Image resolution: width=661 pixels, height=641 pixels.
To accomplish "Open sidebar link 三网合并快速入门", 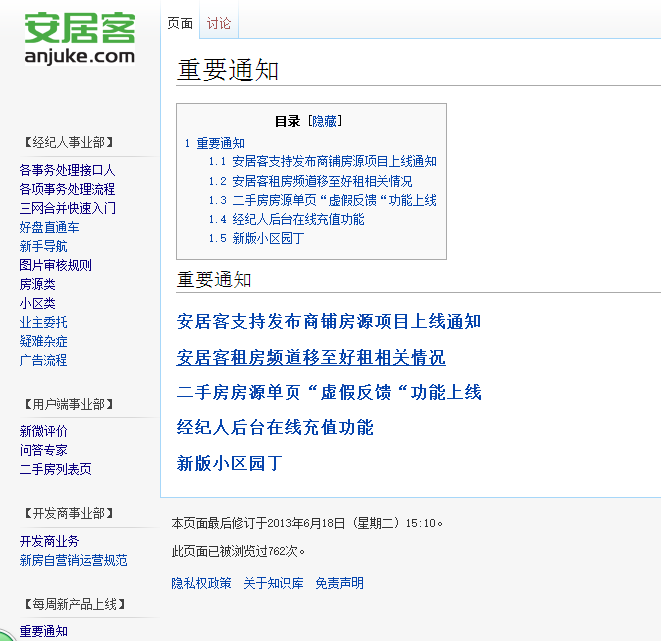I will click(67, 208).
